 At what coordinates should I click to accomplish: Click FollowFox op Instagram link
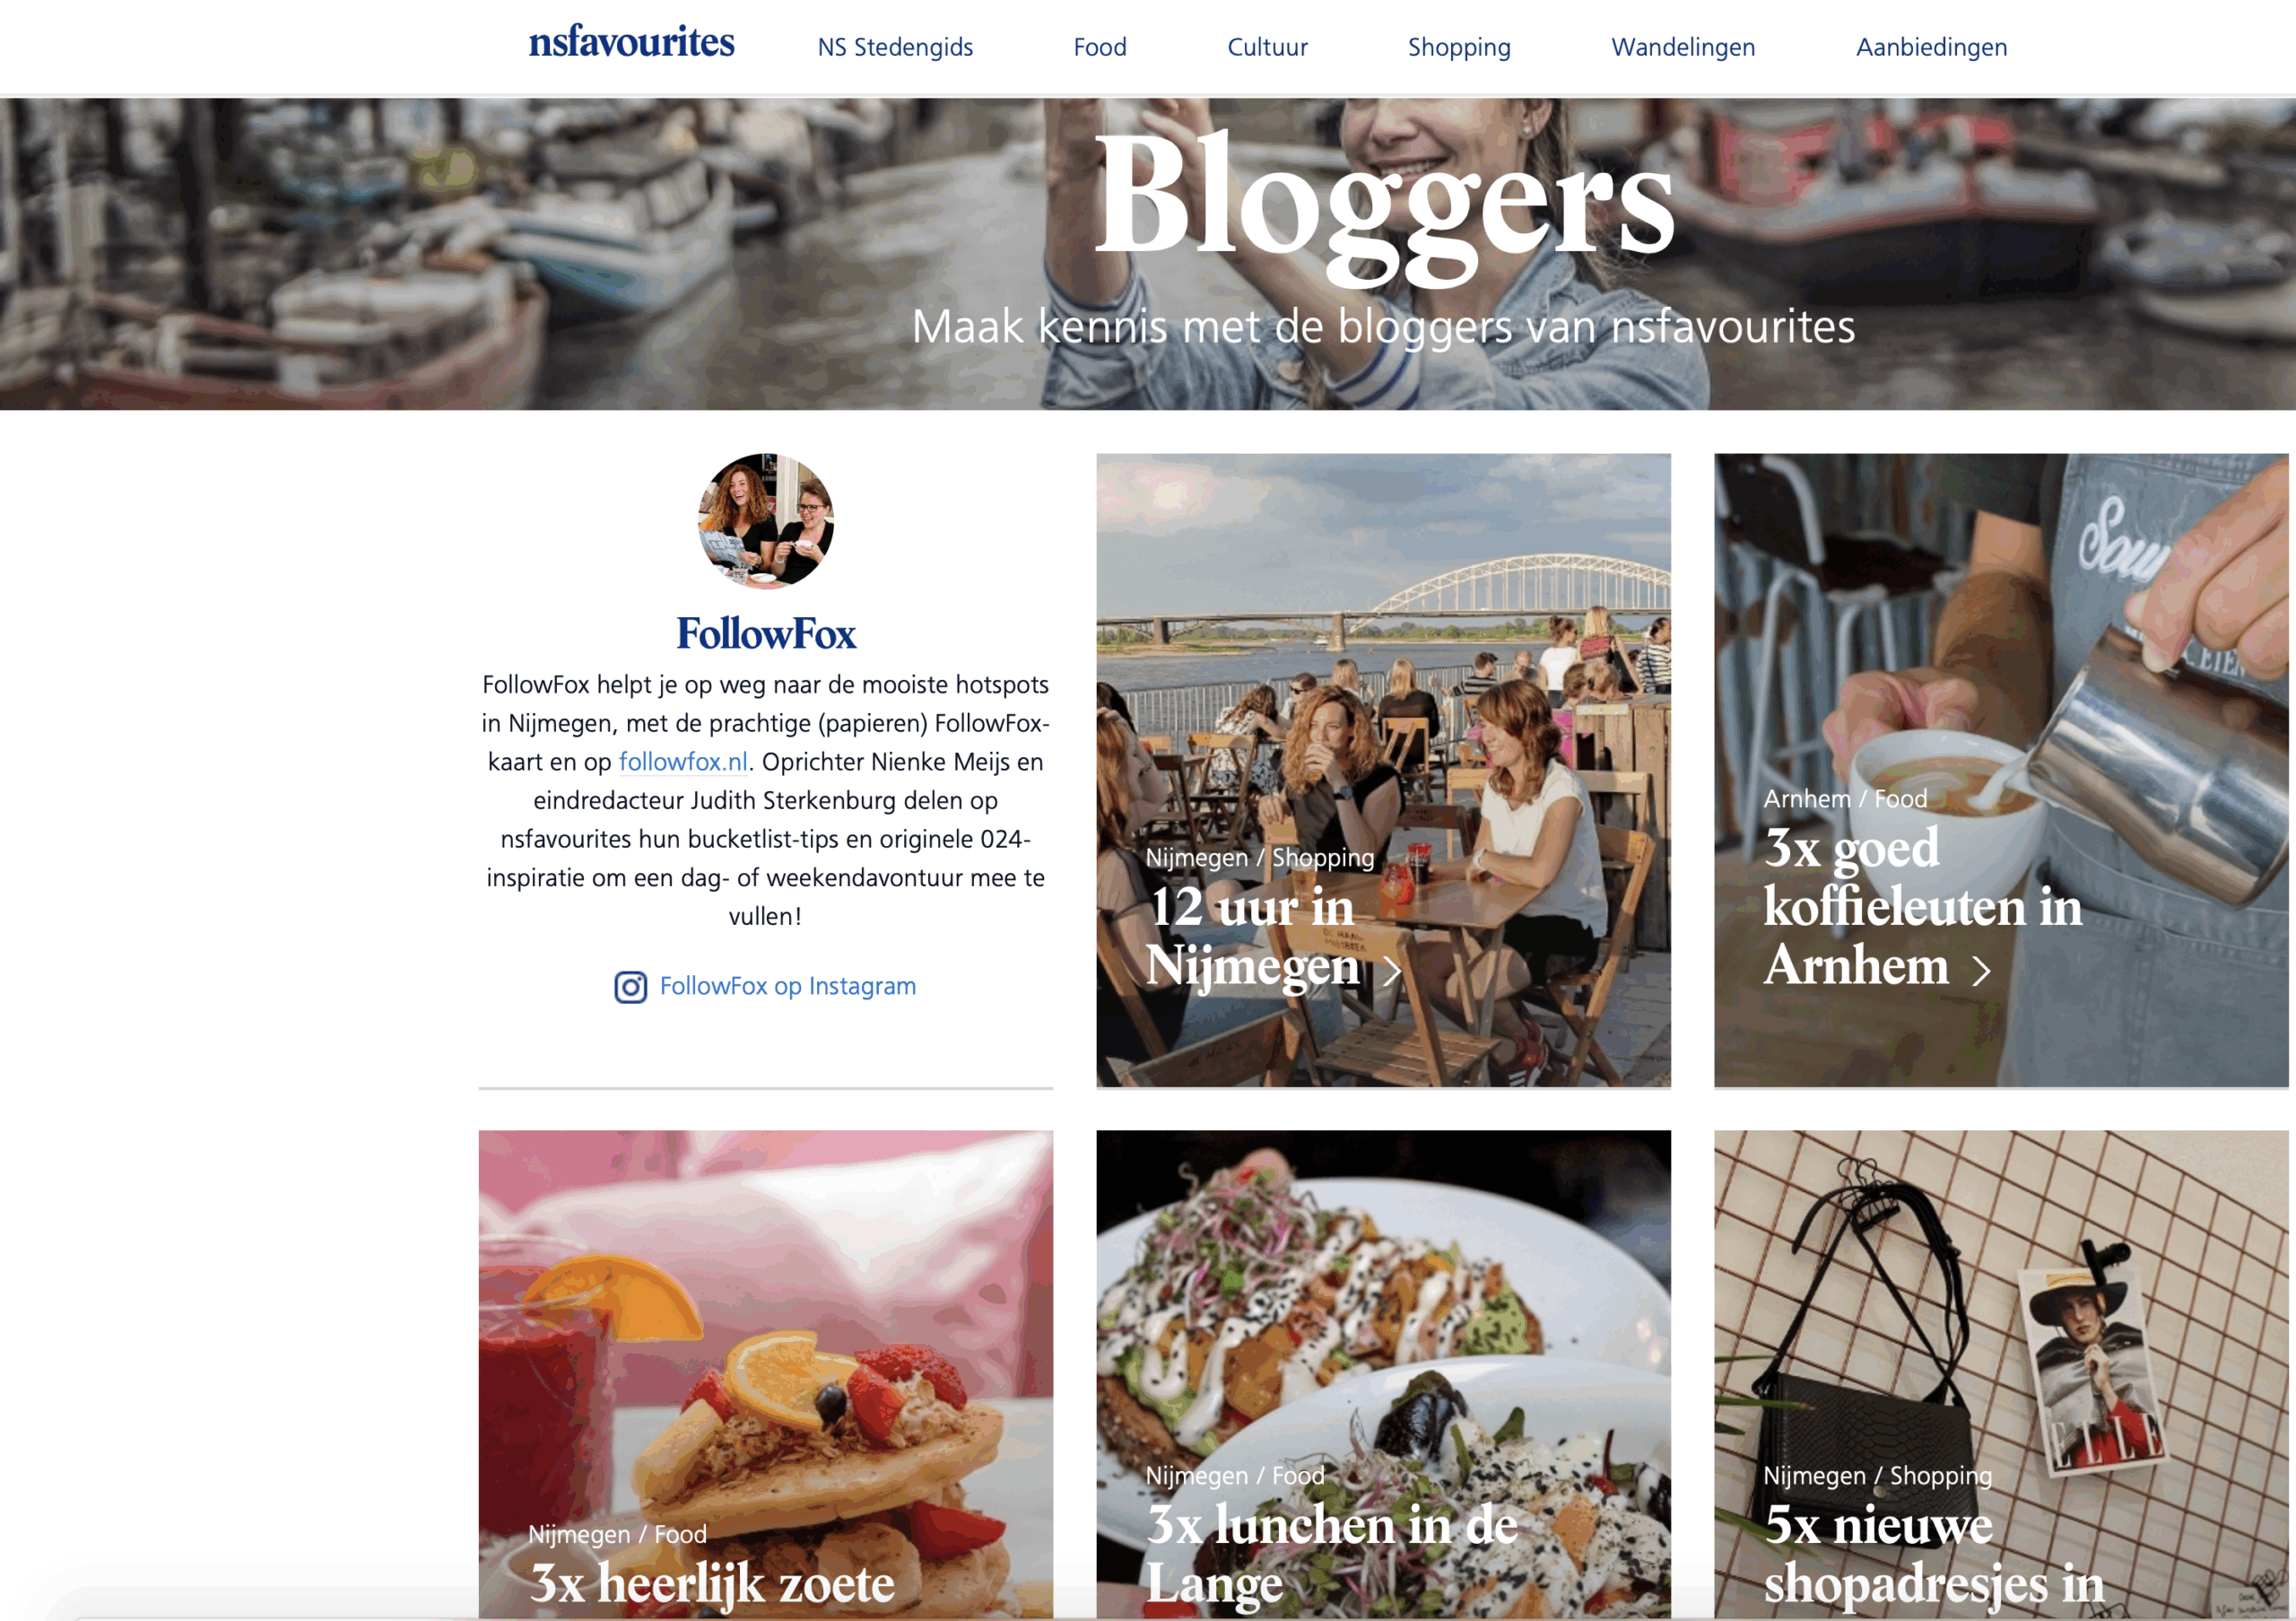pos(787,986)
